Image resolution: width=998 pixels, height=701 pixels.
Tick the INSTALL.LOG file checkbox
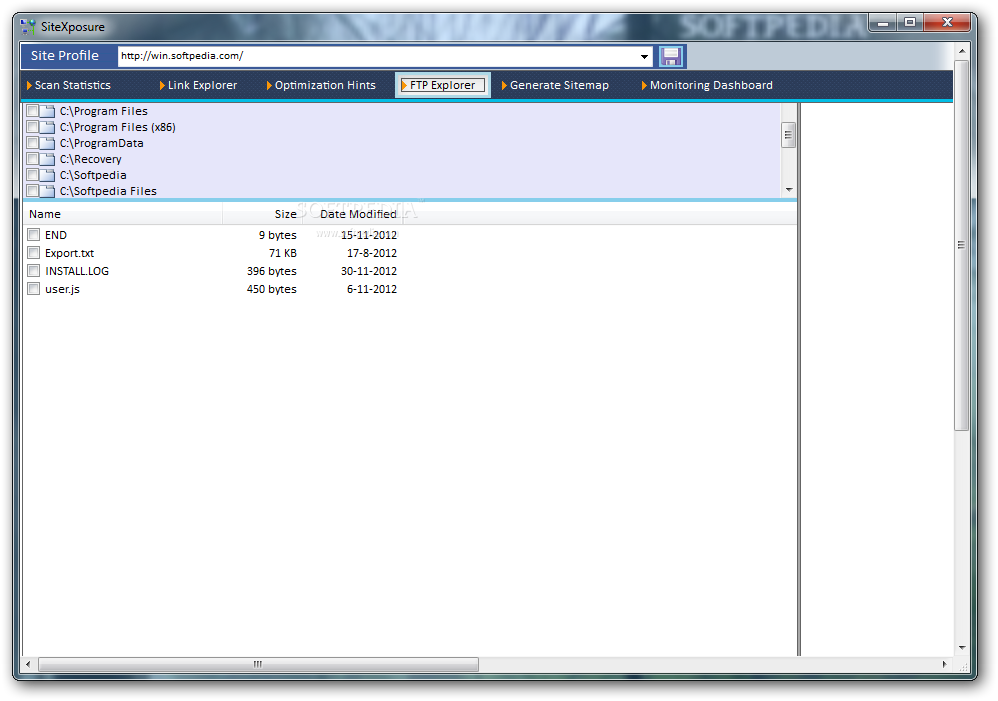click(34, 271)
